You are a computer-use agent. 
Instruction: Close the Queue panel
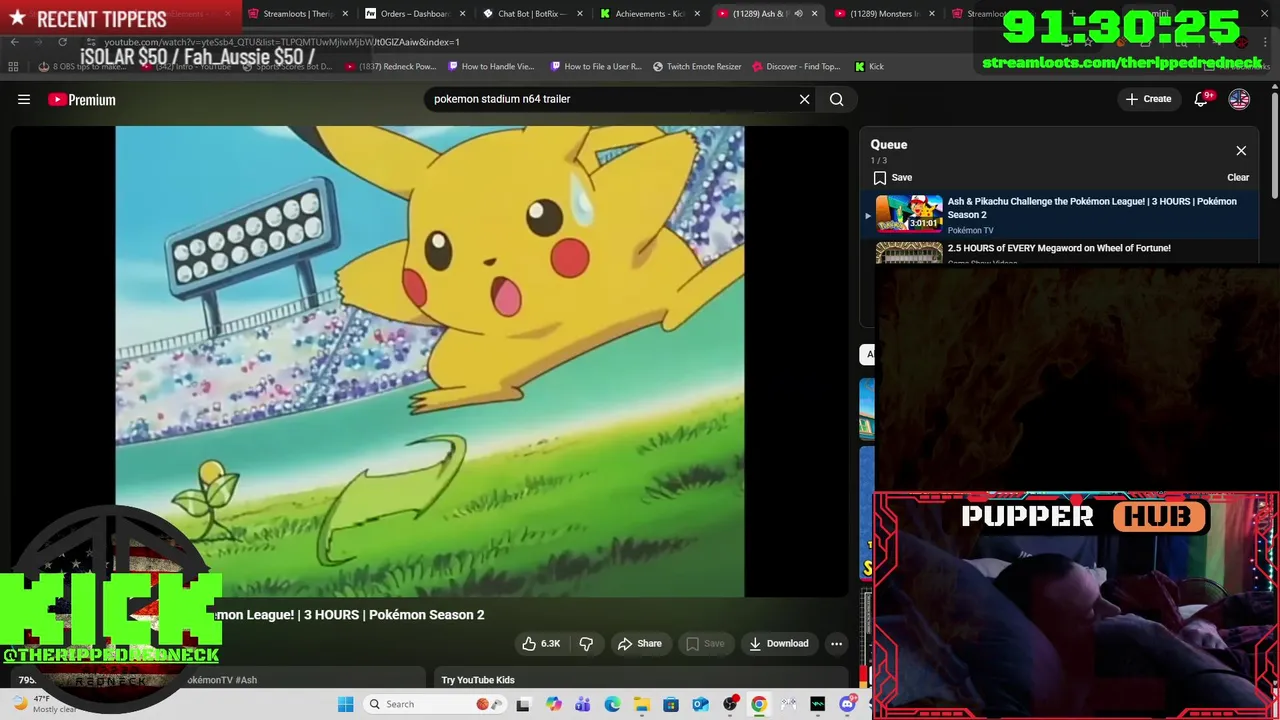click(1241, 151)
